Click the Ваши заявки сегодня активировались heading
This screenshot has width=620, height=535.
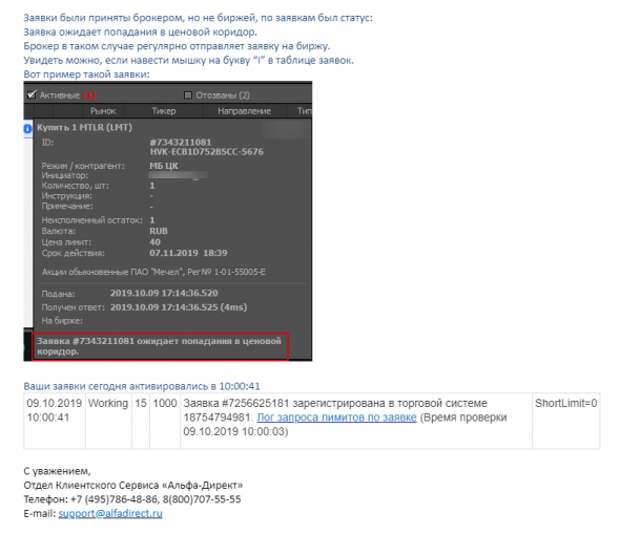143,385
